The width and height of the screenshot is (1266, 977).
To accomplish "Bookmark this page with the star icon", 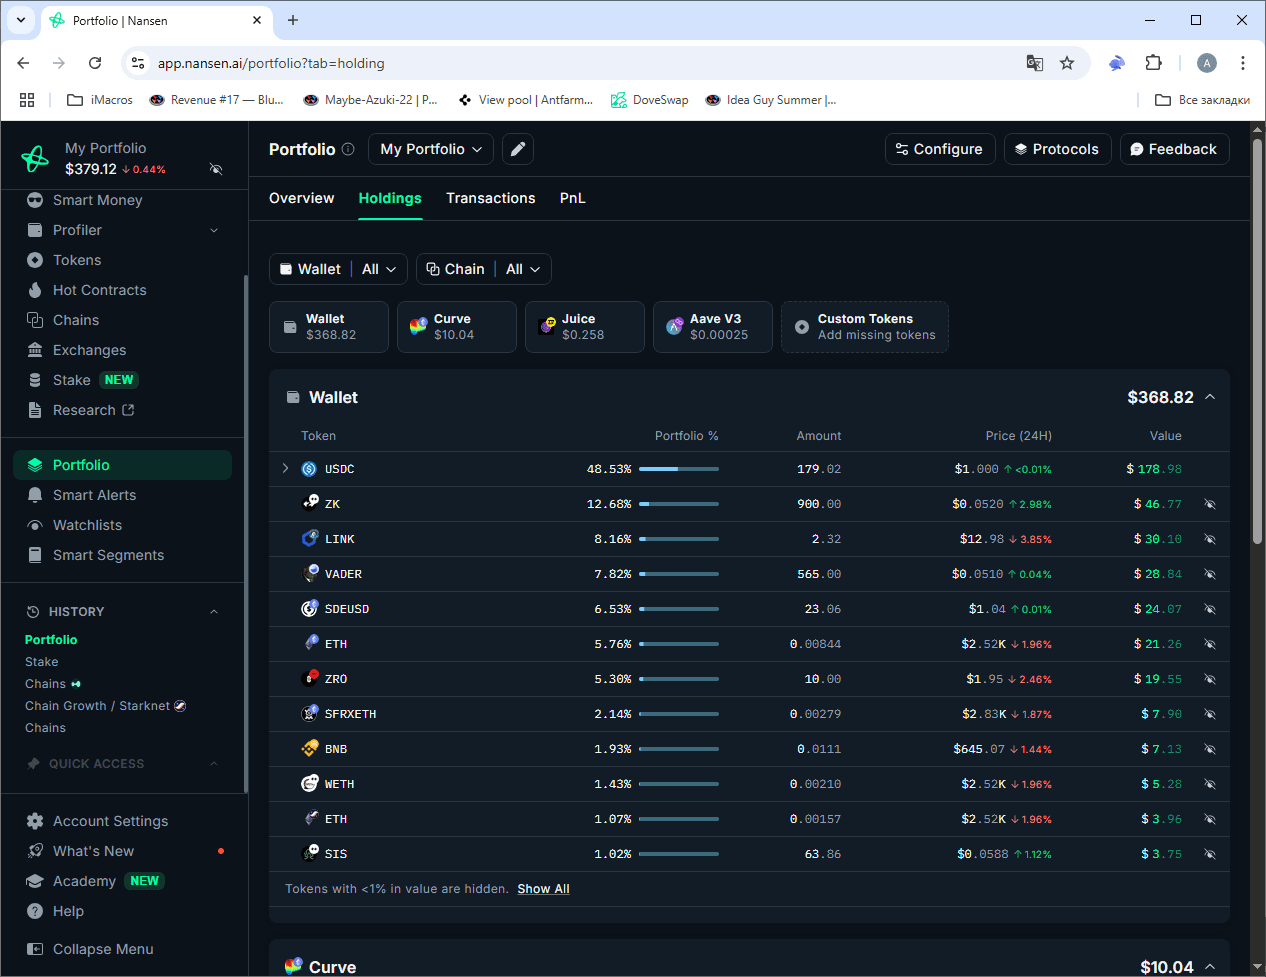I will coord(1067,63).
